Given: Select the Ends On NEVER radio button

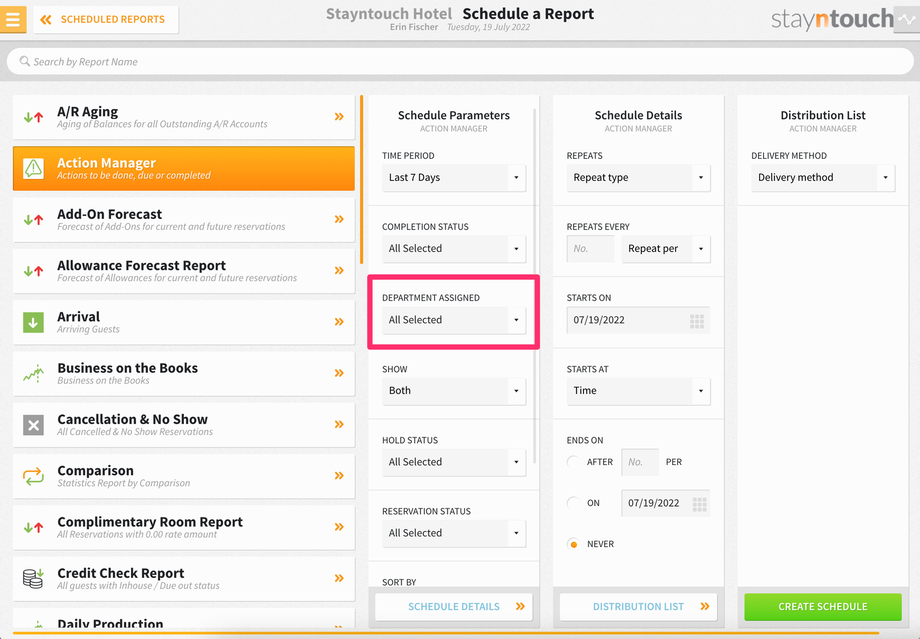Looking at the screenshot, I should point(574,544).
